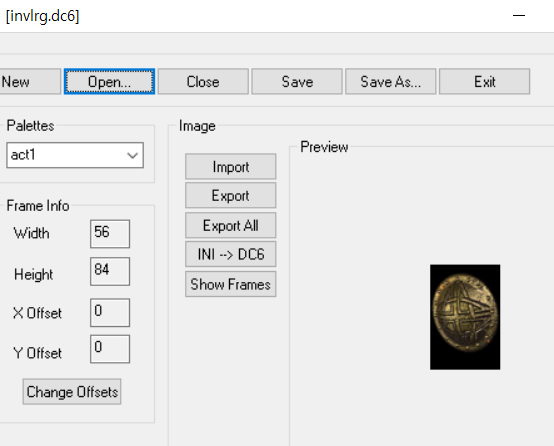Save the current file

tap(297, 82)
